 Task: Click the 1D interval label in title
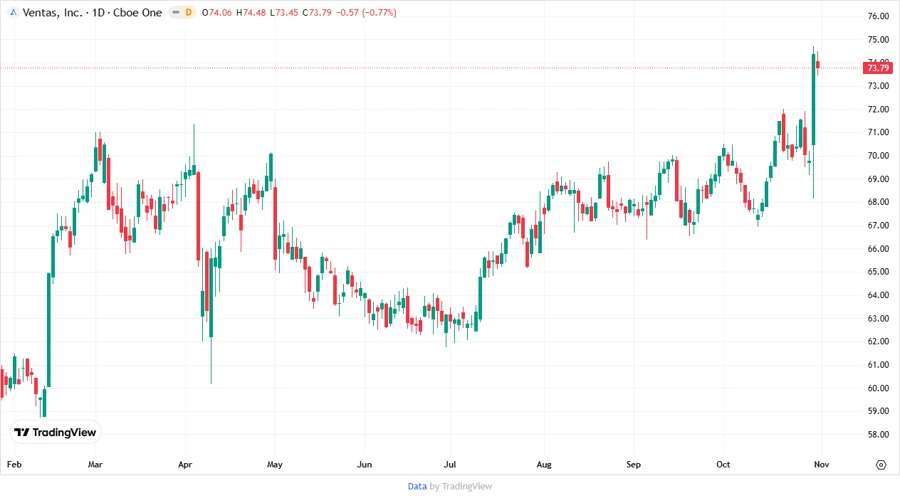98,13
